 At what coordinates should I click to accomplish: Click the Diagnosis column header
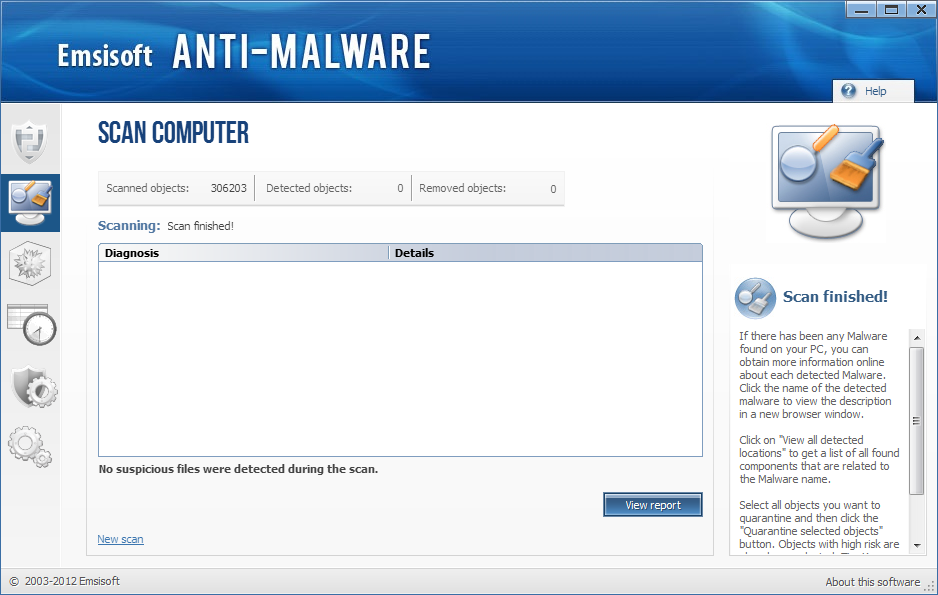[243, 253]
